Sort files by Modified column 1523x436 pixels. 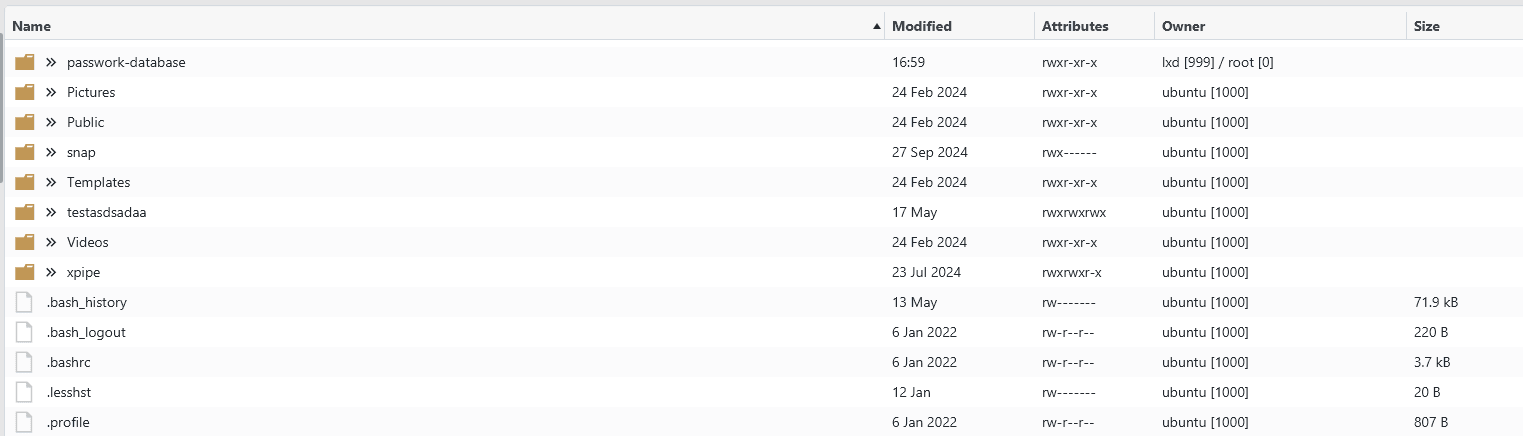click(921, 26)
